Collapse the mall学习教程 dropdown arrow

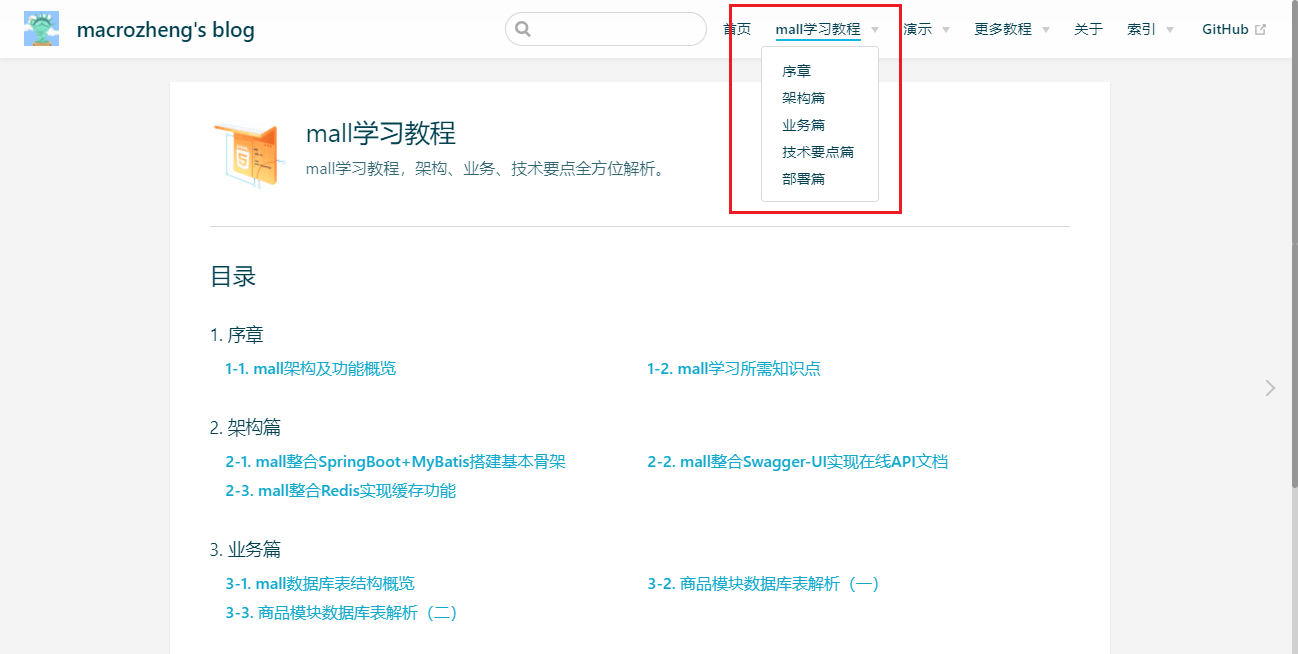pyautogui.click(x=875, y=30)
